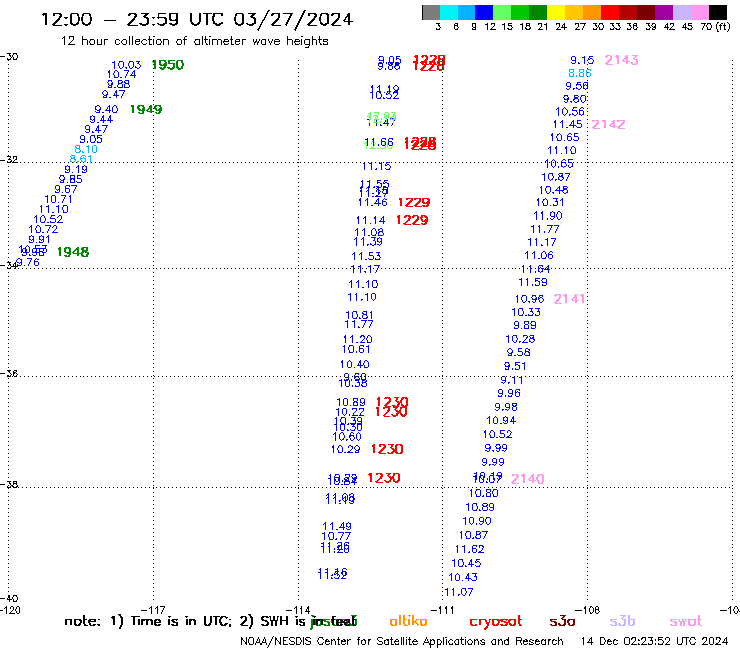
Task: Click the wave height '11.64'
Action: tap(535, 269)
